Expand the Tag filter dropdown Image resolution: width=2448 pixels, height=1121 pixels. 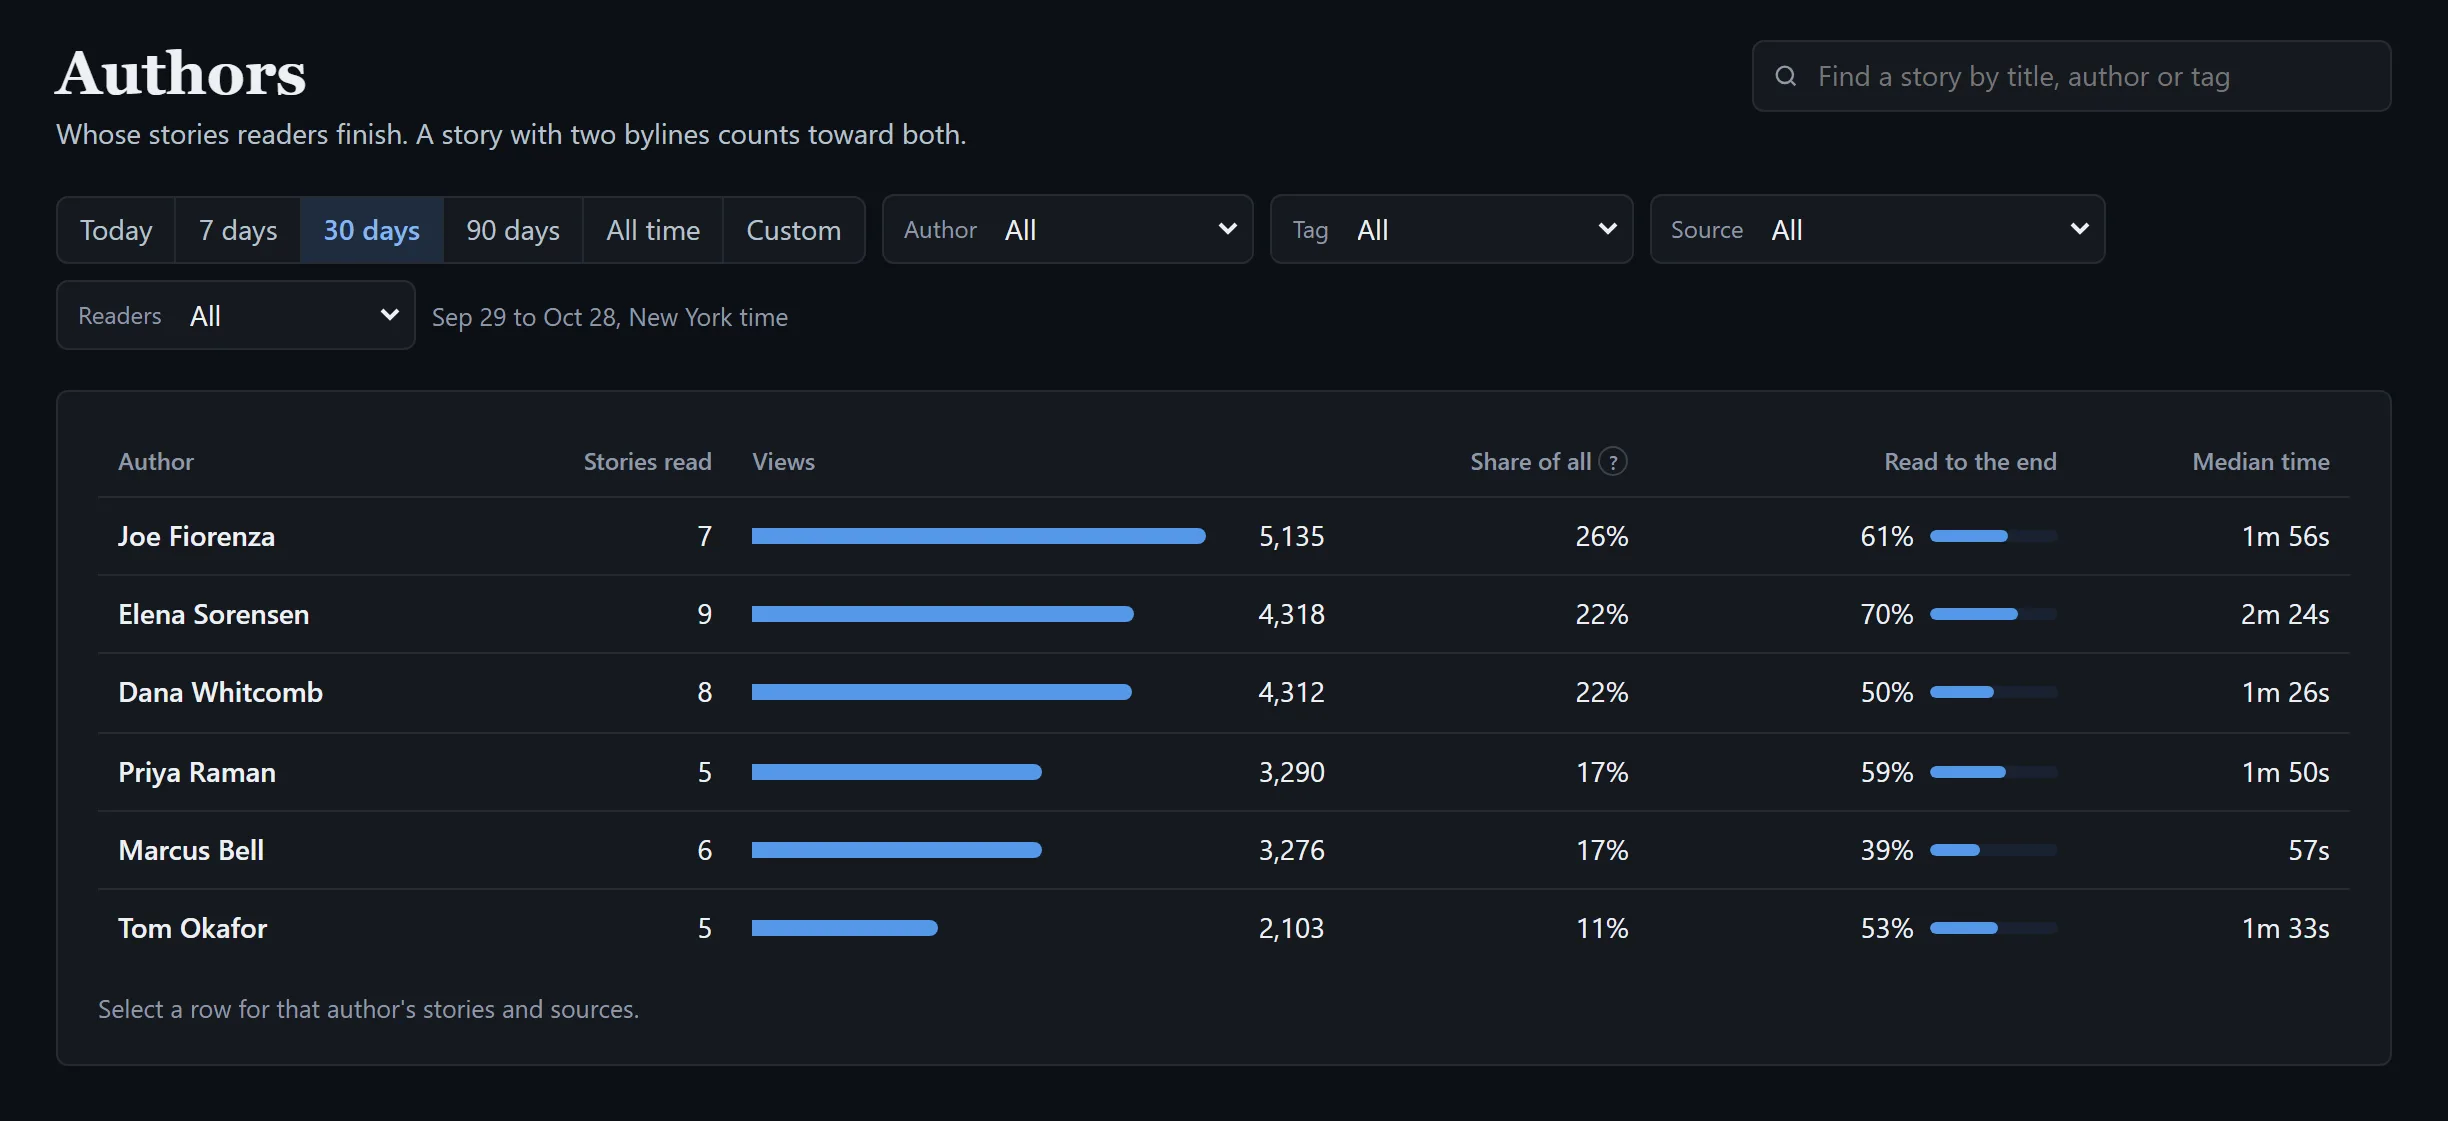(1452, 230)
